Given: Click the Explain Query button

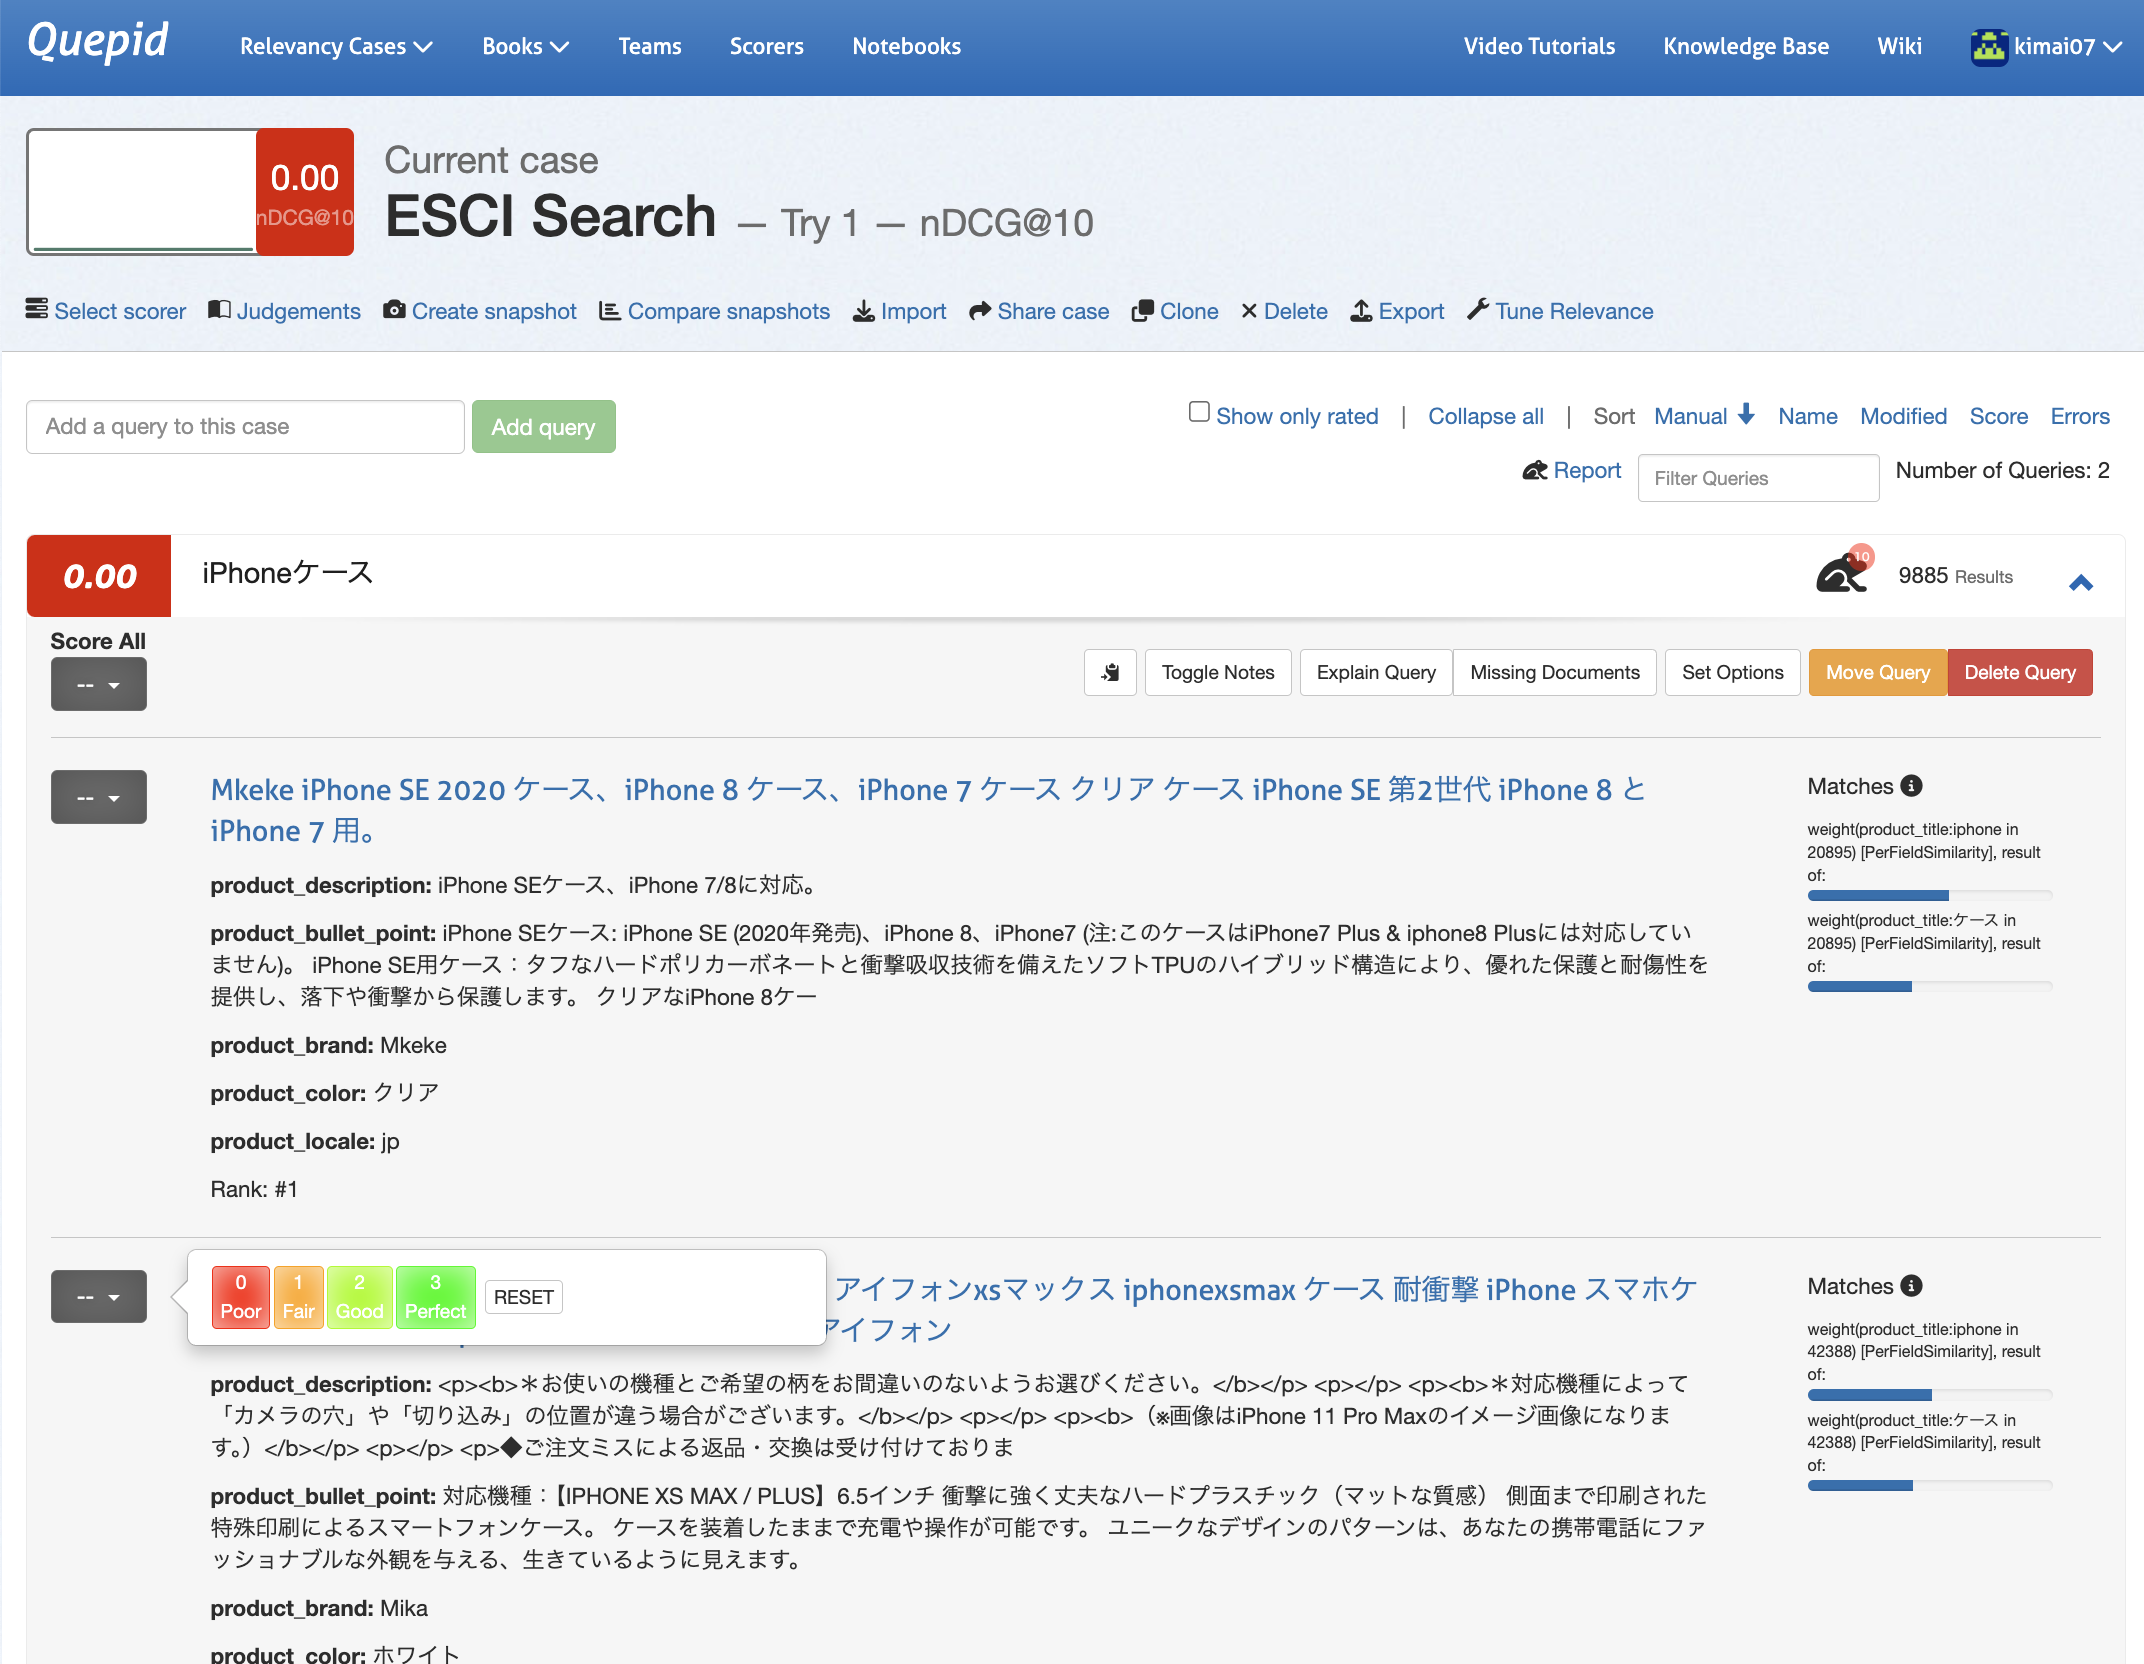Looking at the screenshot, I should tap(1375, 672).
